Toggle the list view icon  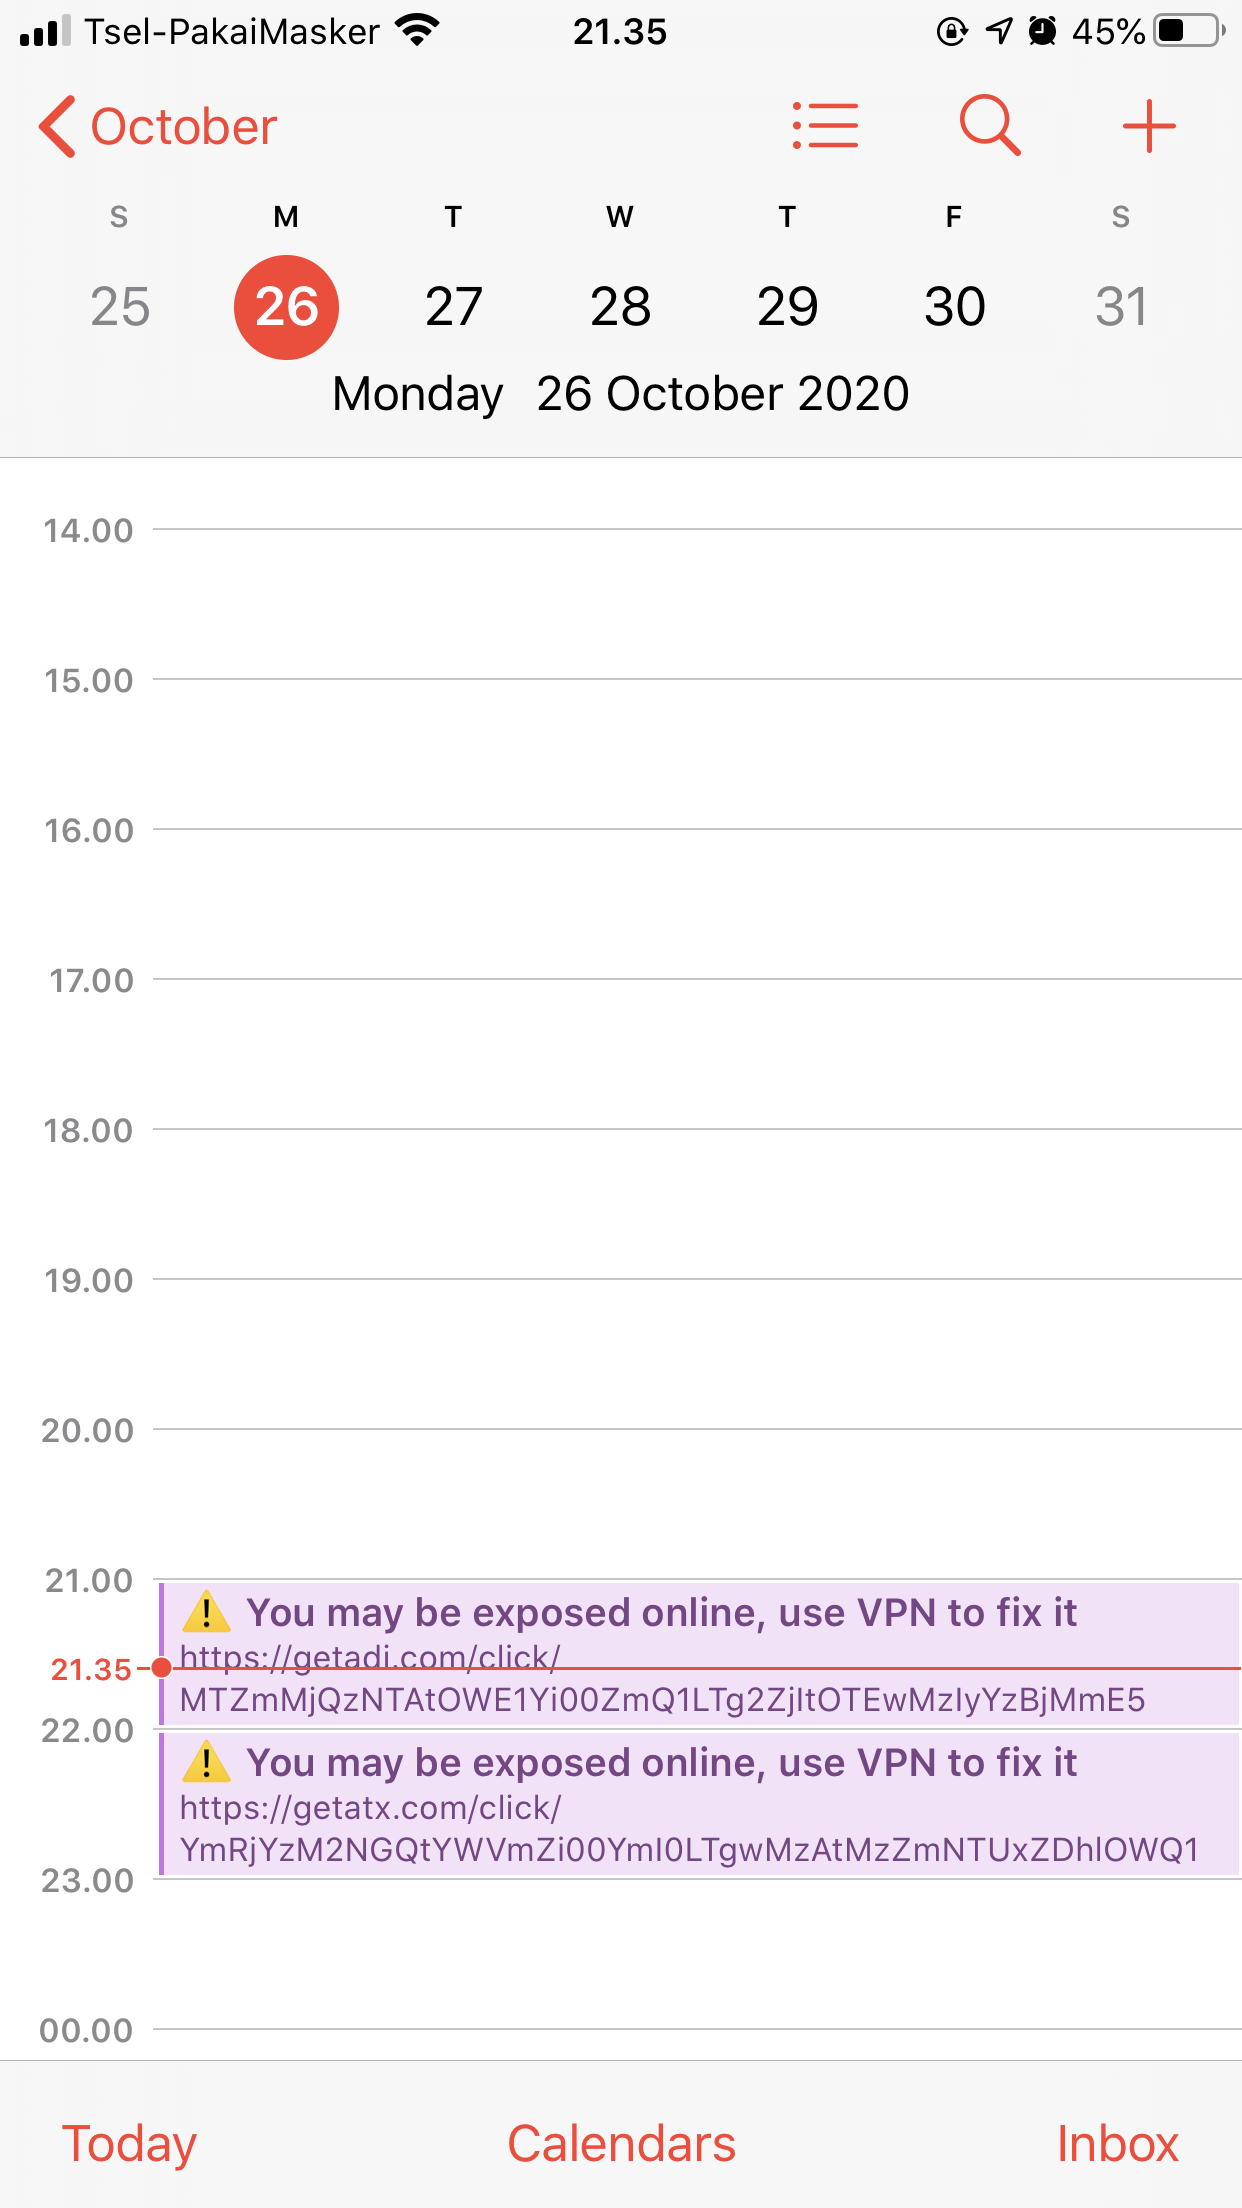825,126
